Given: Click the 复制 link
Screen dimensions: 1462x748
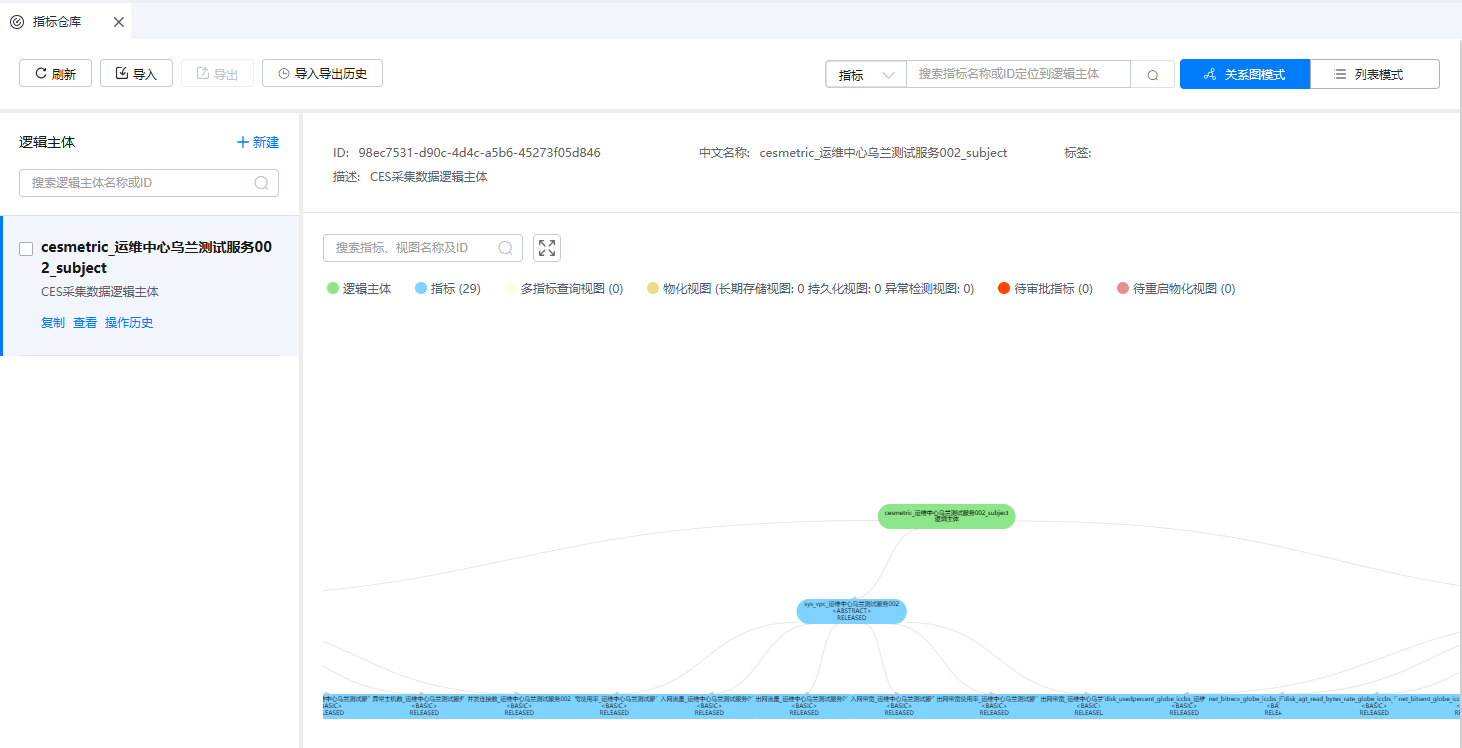Looking at the screenshot, I should click(x=53, y=323).
